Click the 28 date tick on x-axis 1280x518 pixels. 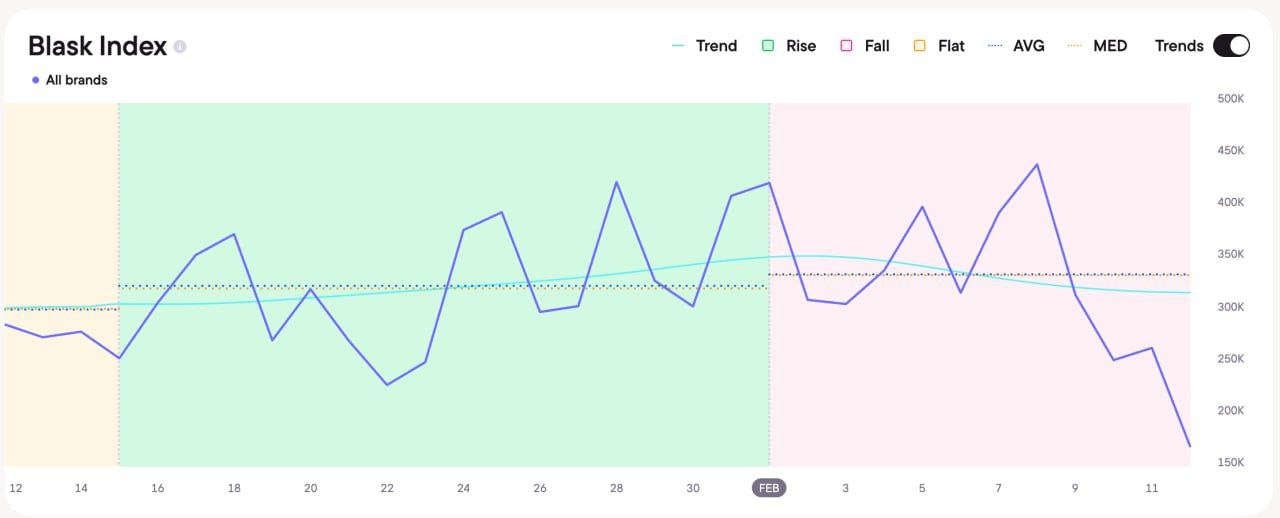coord(617,488)
